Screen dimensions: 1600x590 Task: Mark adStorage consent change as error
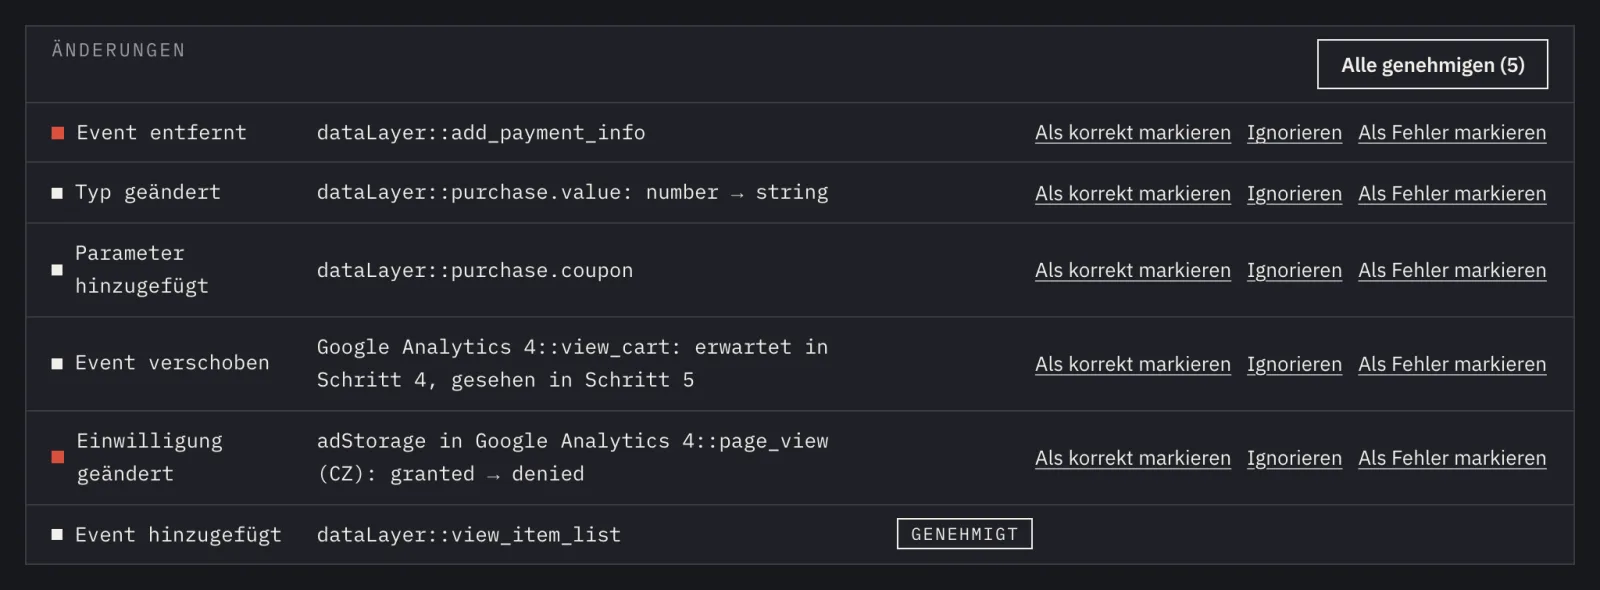click(1452, 458)
